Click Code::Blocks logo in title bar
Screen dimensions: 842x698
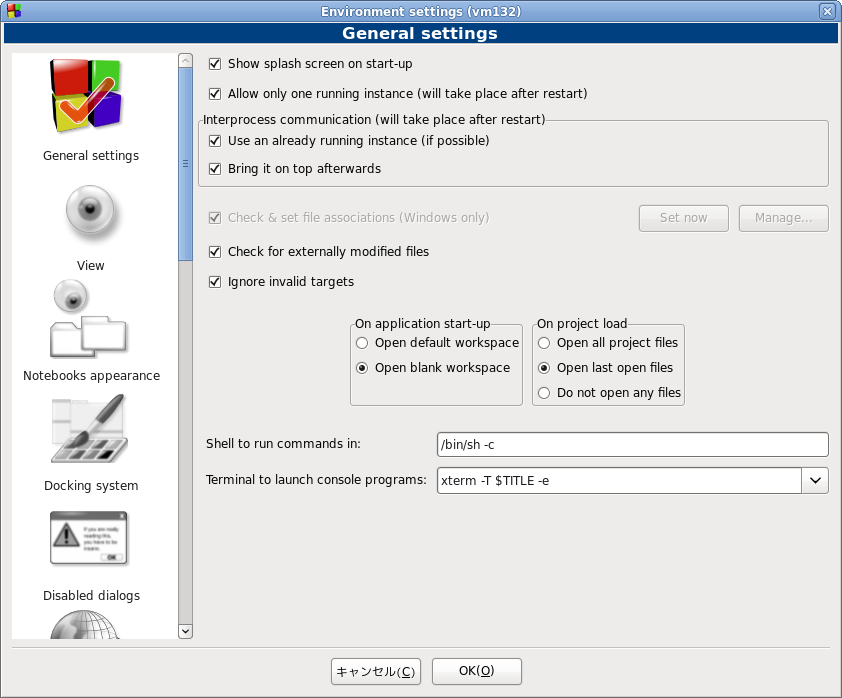point(14,11)
